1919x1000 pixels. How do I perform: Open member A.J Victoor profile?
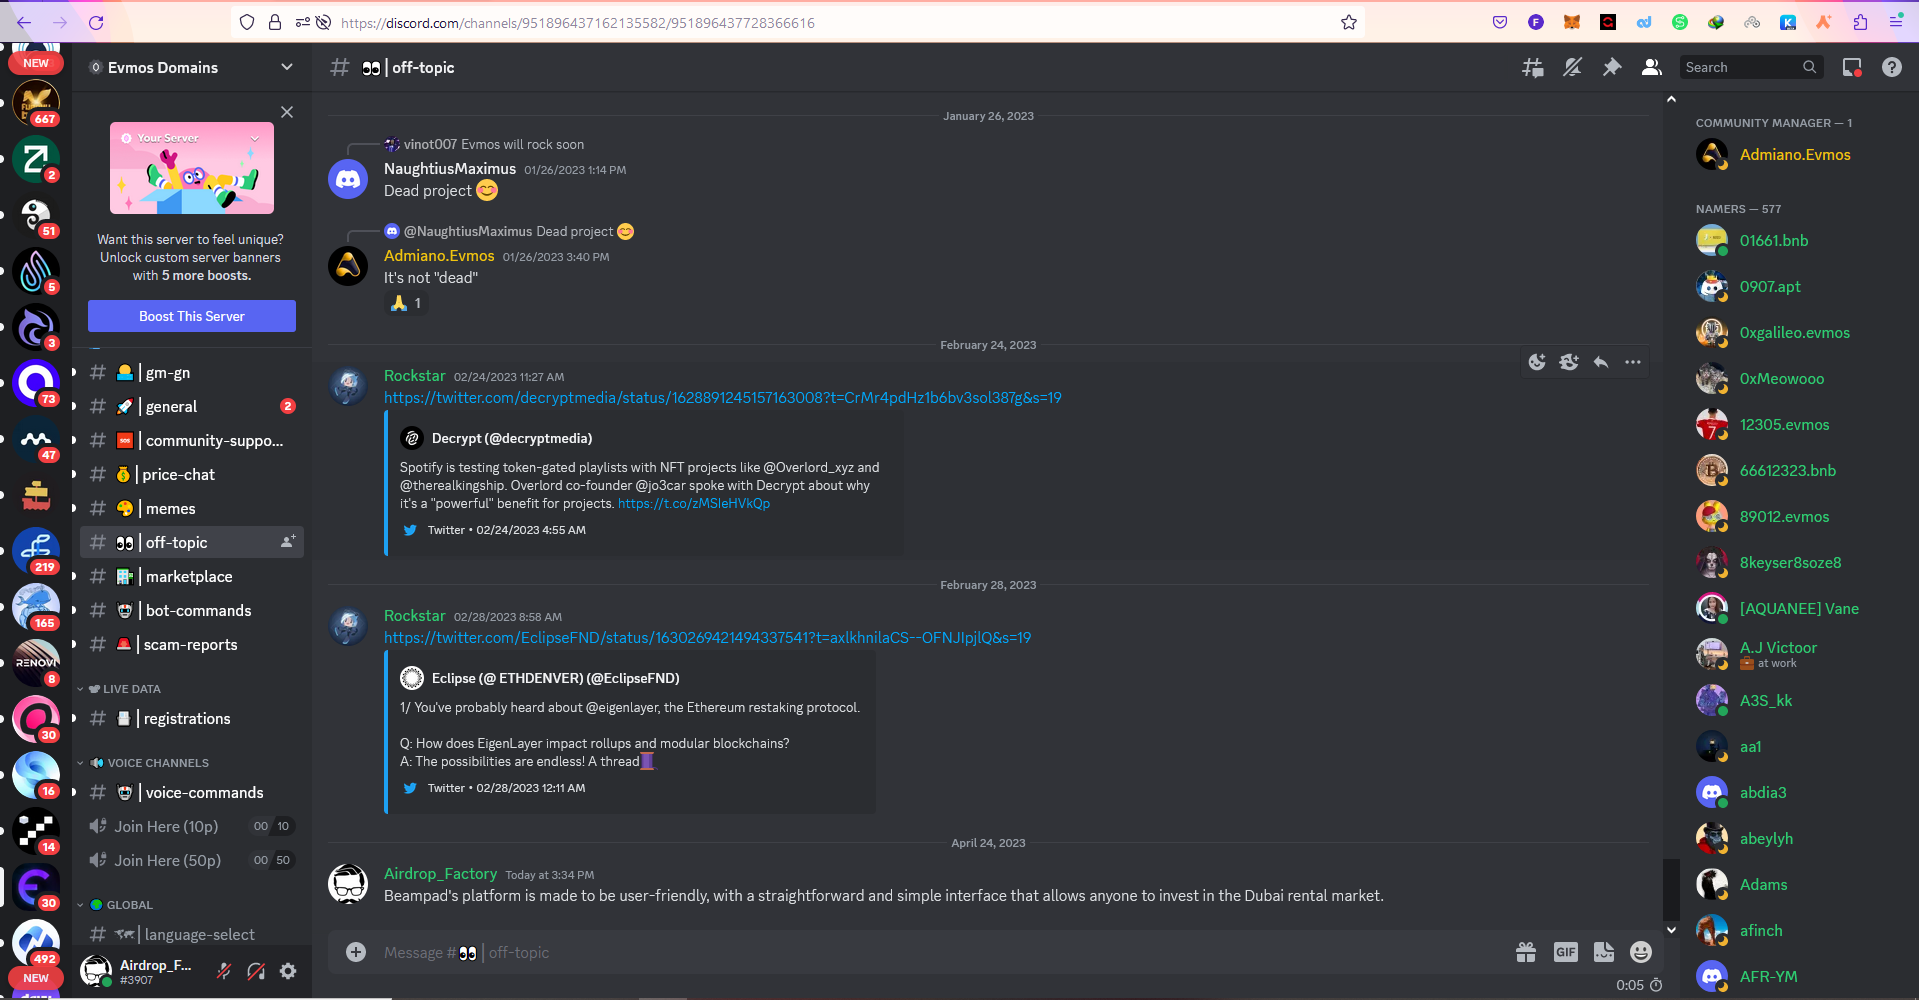pos(1794,654)
